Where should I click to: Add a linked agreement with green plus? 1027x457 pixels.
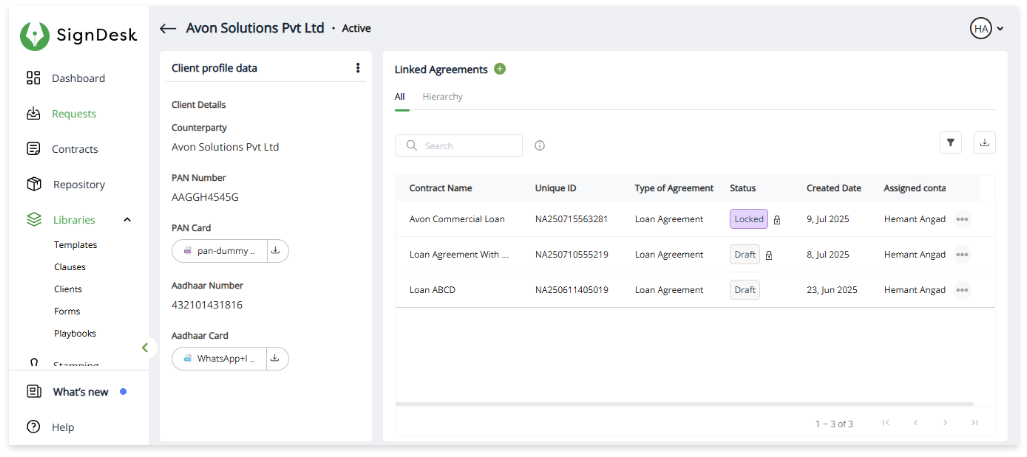pos(500,69)
